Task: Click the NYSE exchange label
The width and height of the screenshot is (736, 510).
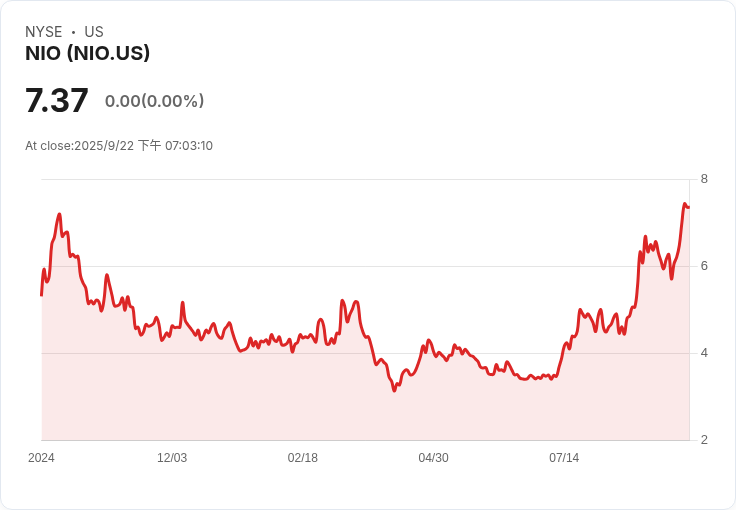Action: pyautogui.click(x=44, y=32)
